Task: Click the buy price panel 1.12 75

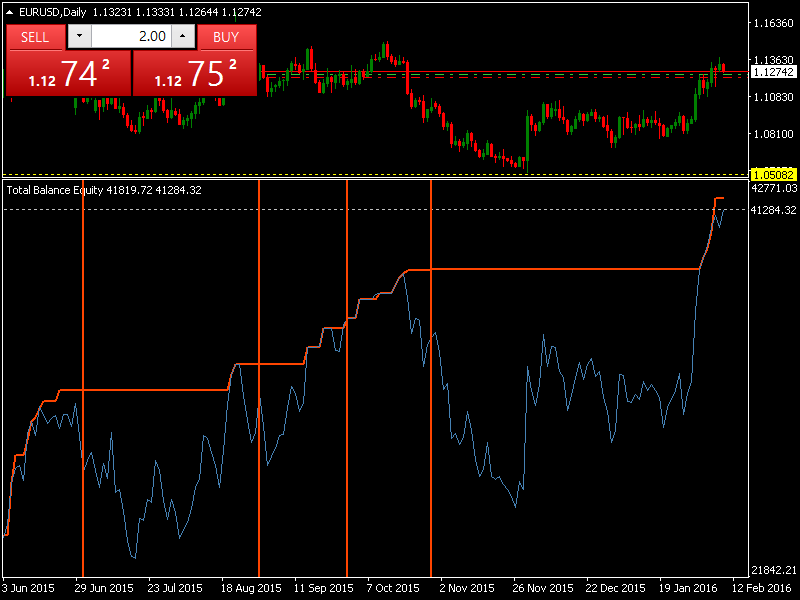Action: (194, 73)
